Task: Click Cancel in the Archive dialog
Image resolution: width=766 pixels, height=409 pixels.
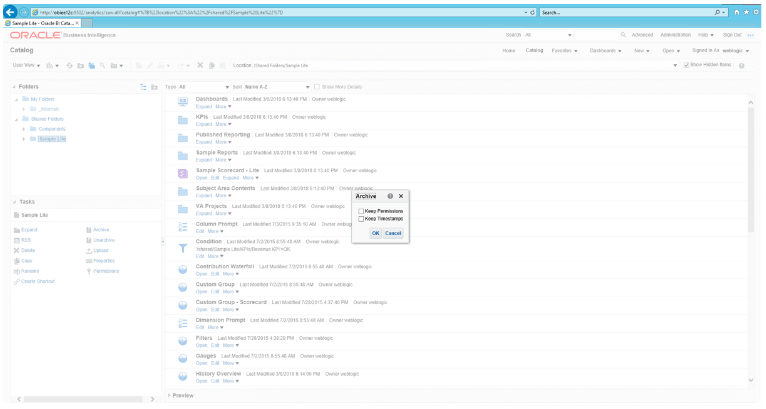Action: pyautogui.click(x=393, y=233)
